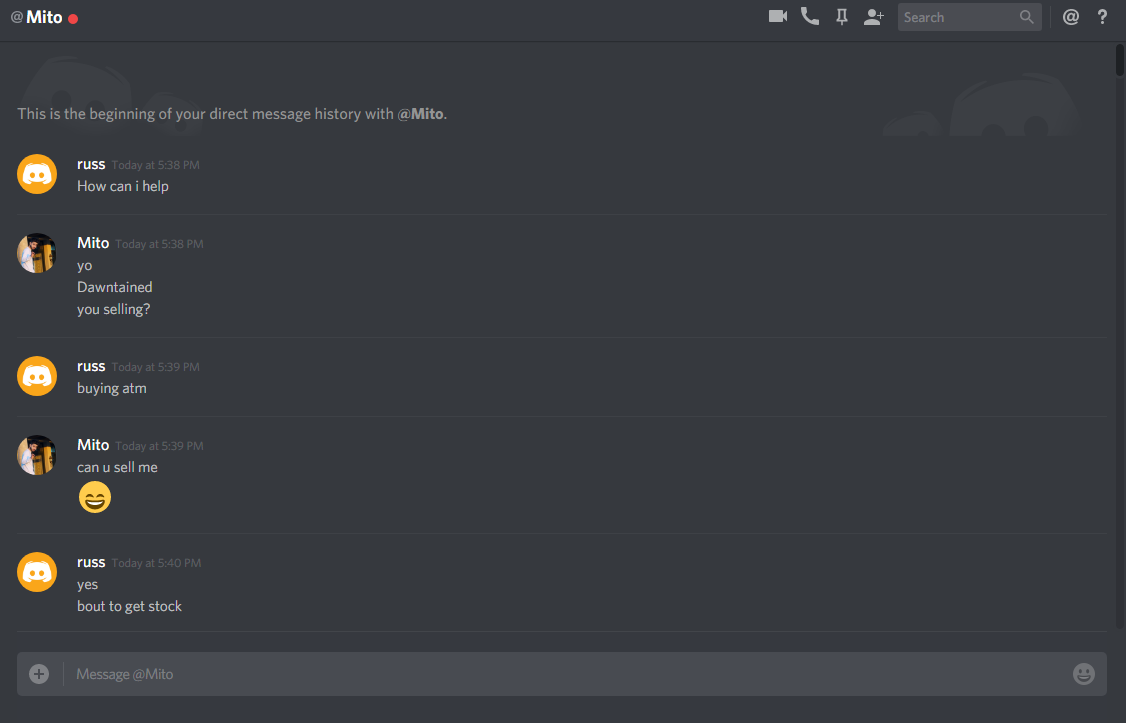The image size is (1126, 723).
Task: Click the username Mito at 5:38 PM
Action: (93, 243)
